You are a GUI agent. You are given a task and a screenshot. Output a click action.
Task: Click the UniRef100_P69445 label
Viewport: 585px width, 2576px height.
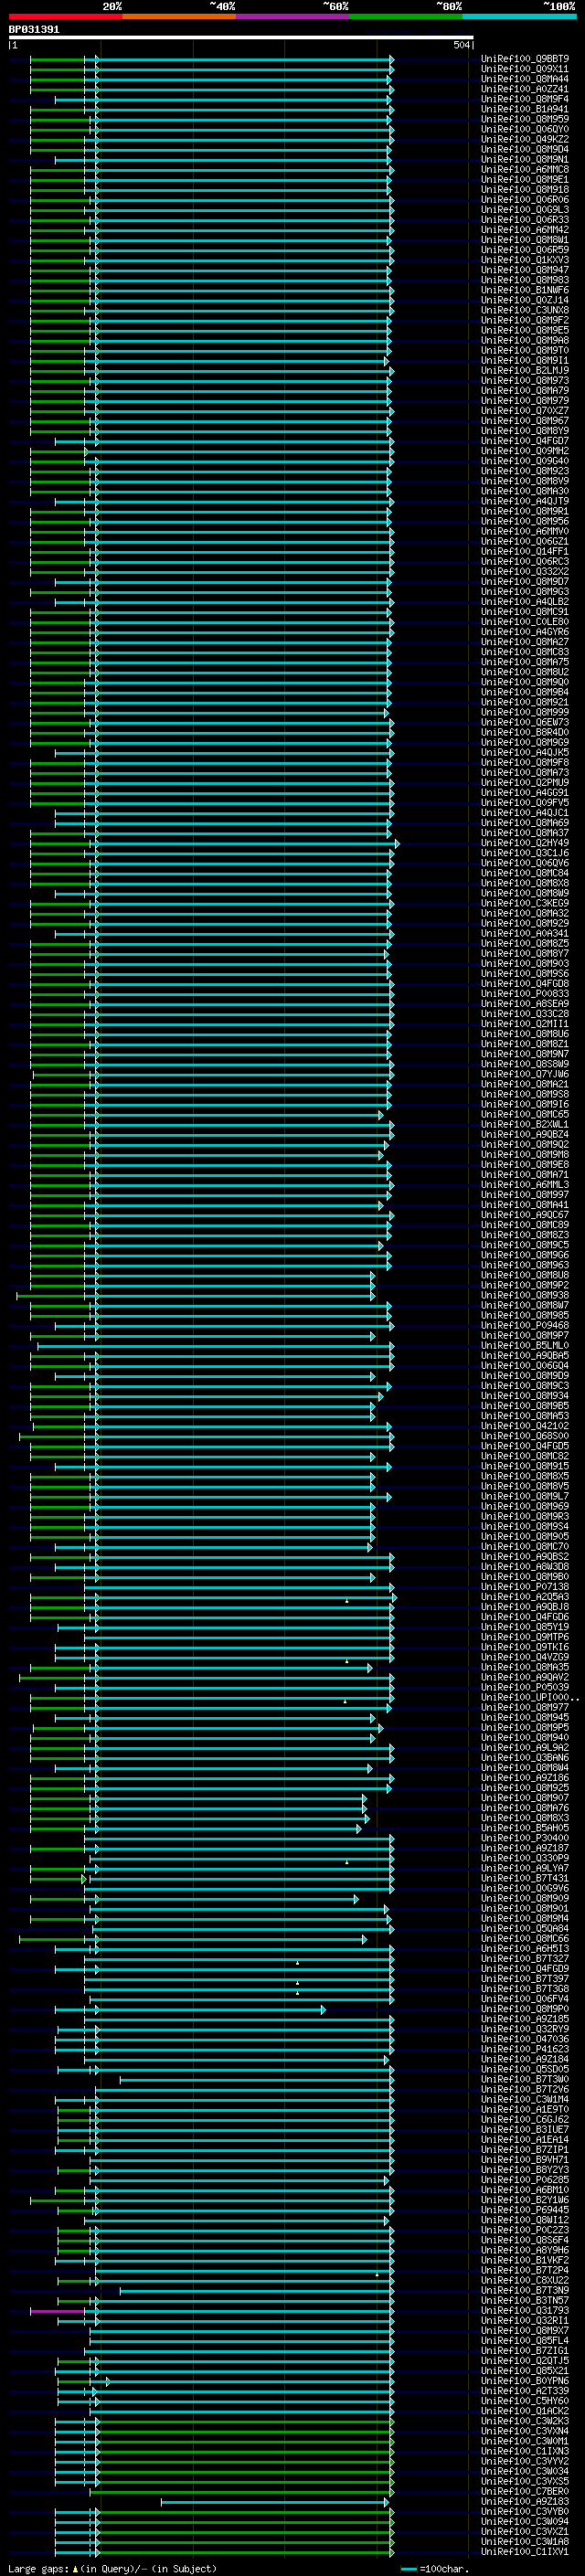tap(524, 2210)
